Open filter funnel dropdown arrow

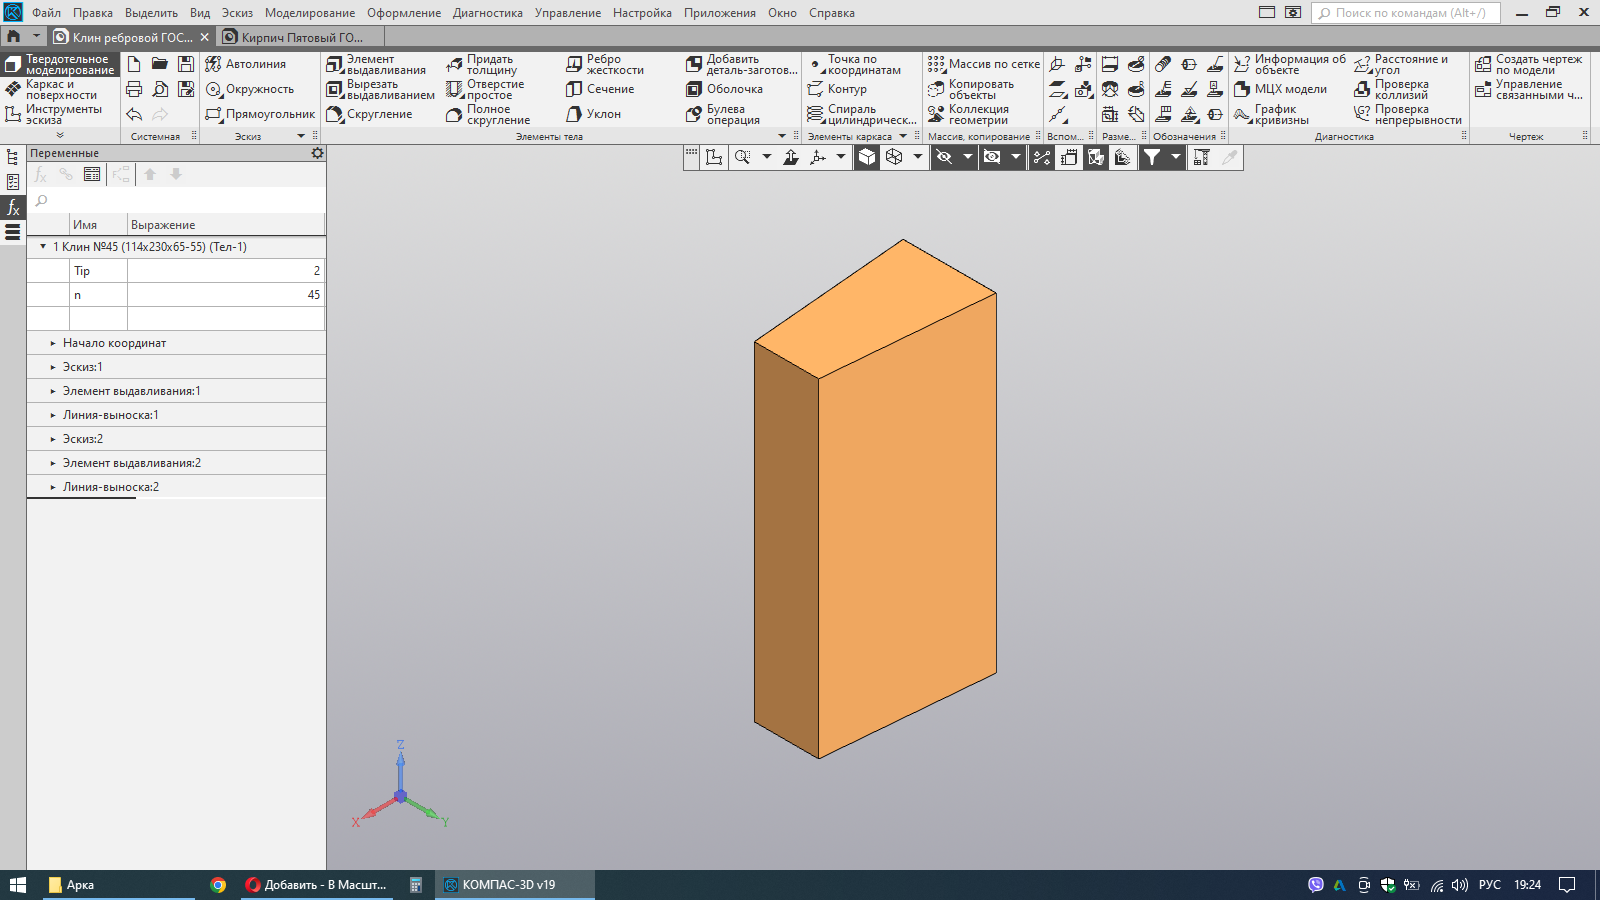point(1176,157)
